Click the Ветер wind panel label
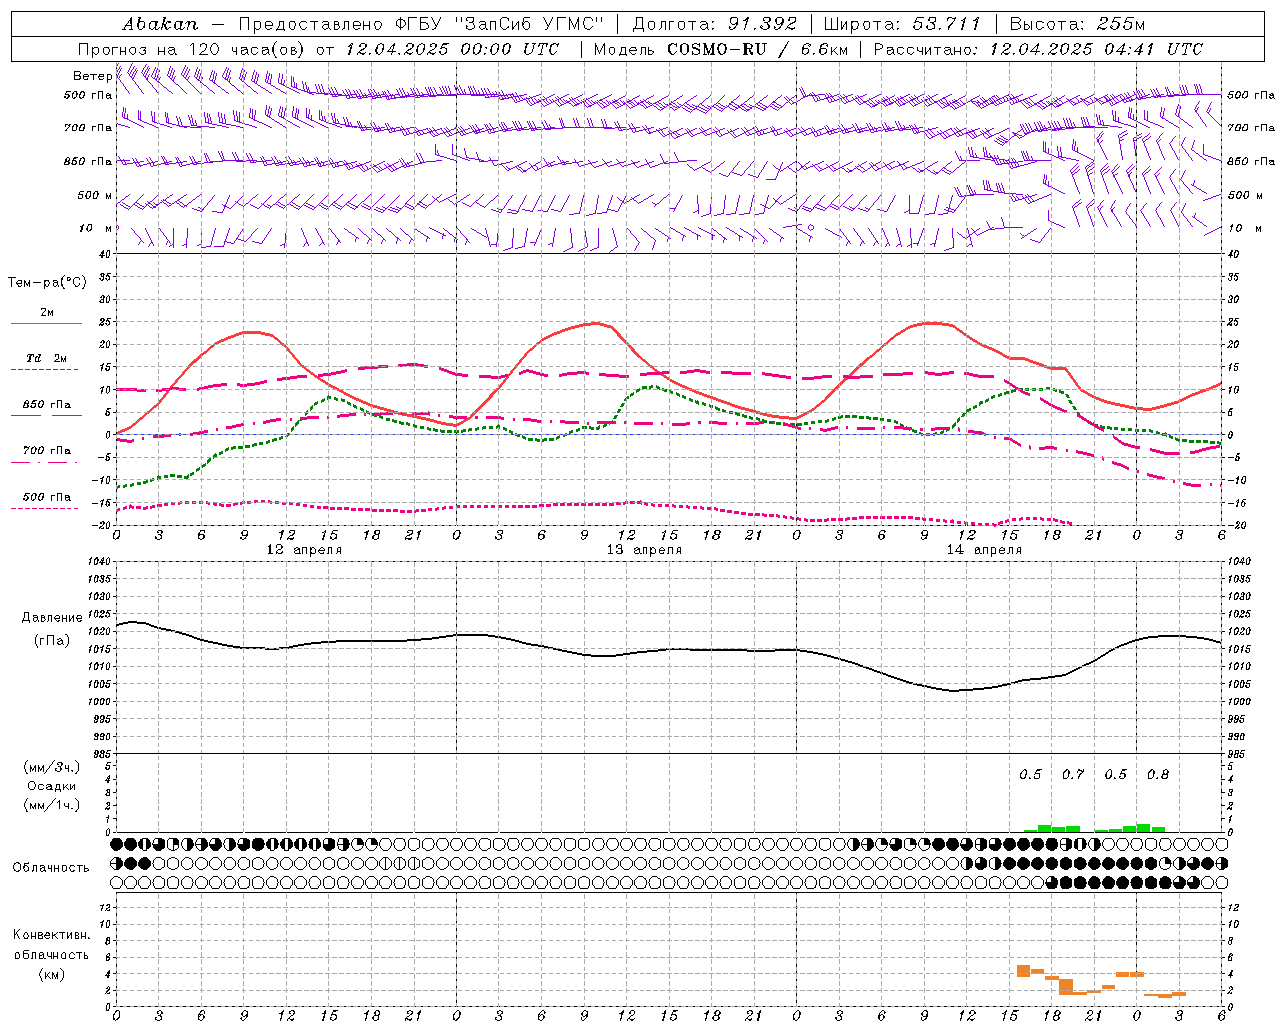The width and height of the screenshot is (1280, 1024). click(x=92, y=76)
